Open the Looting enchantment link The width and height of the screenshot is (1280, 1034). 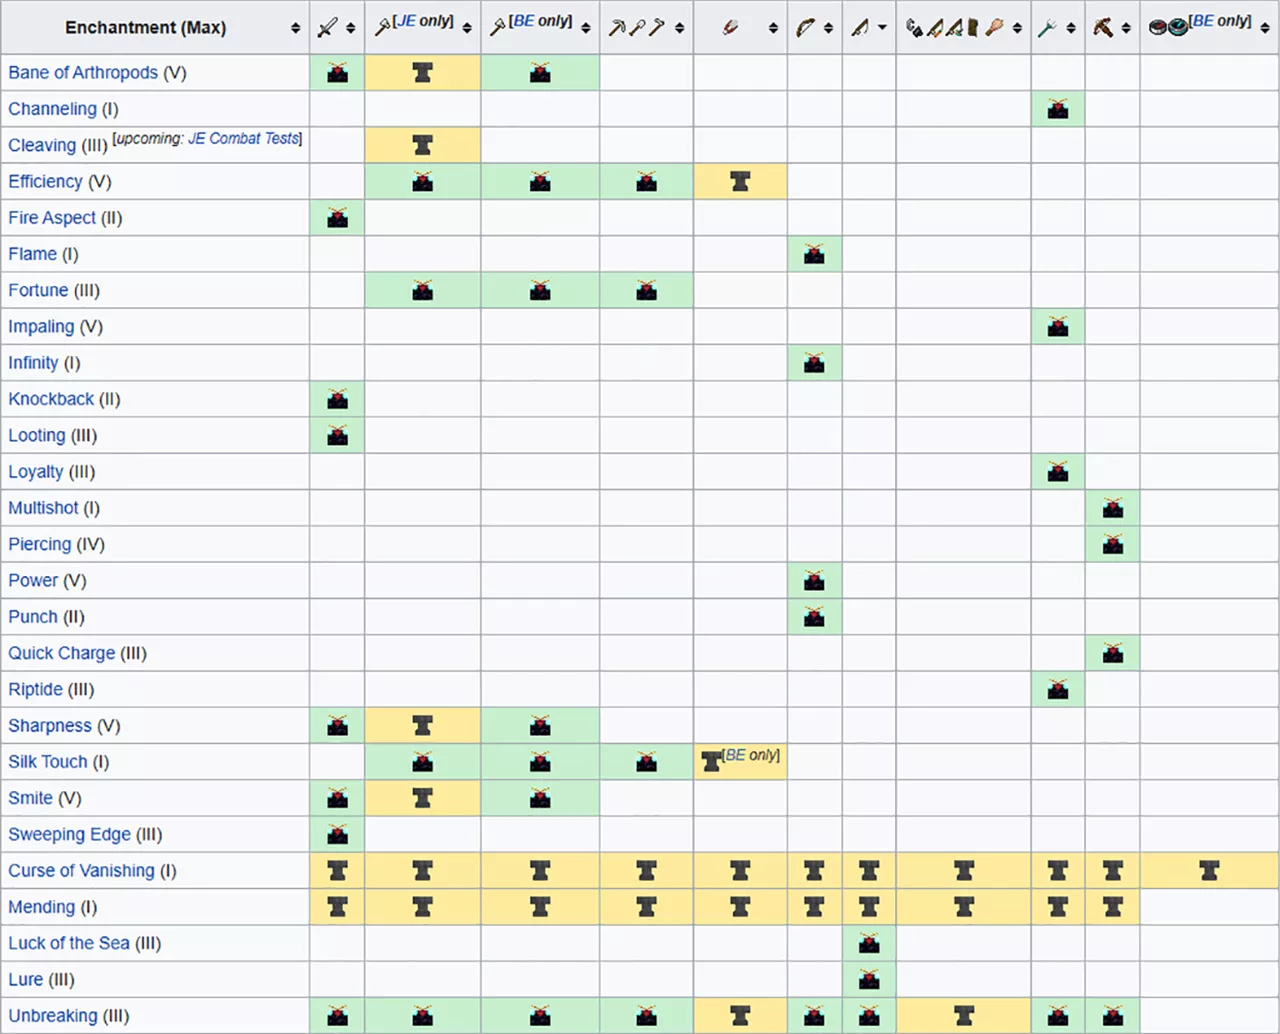coord(37,435)
